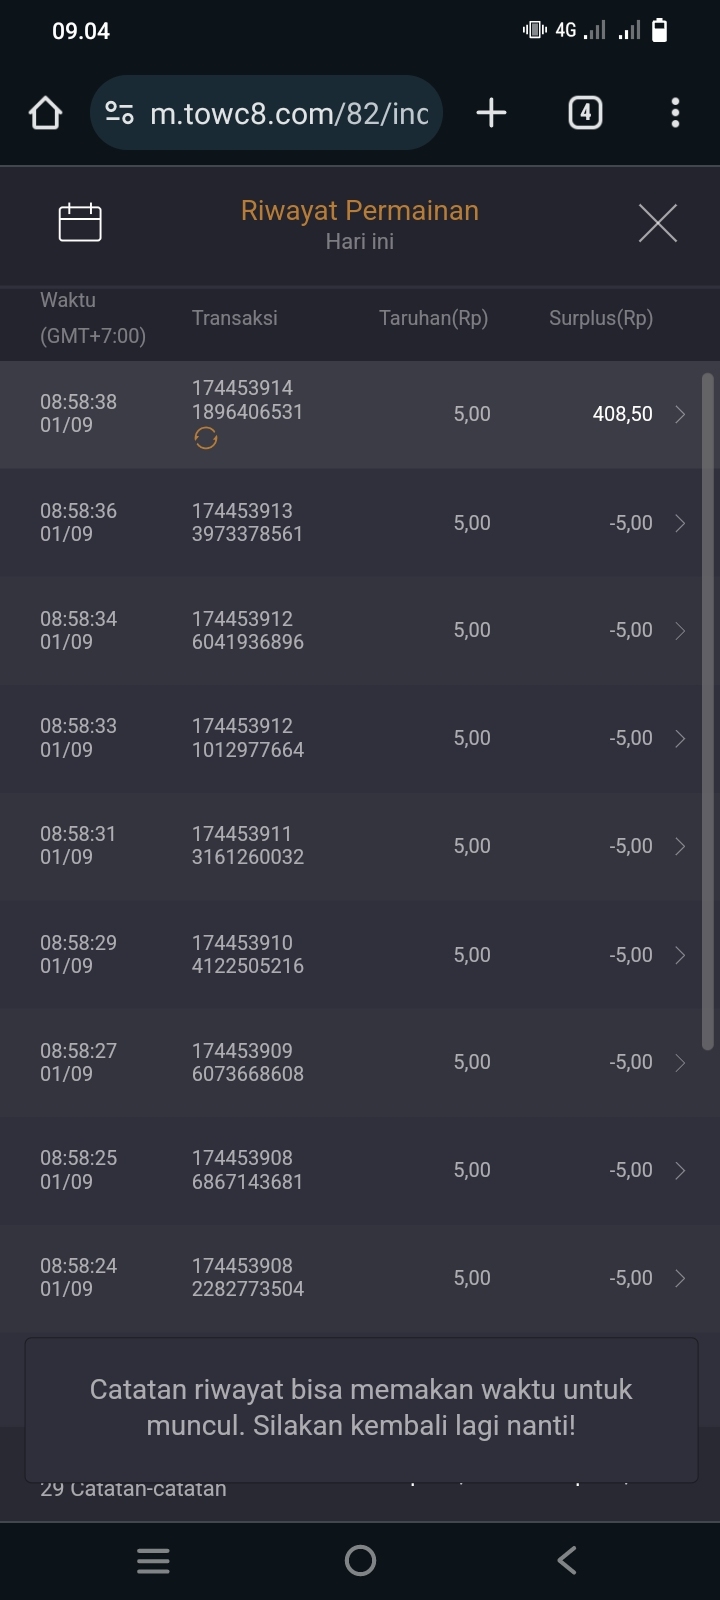
Task: Open a new browser tab
Action: (x=491, y=113)
